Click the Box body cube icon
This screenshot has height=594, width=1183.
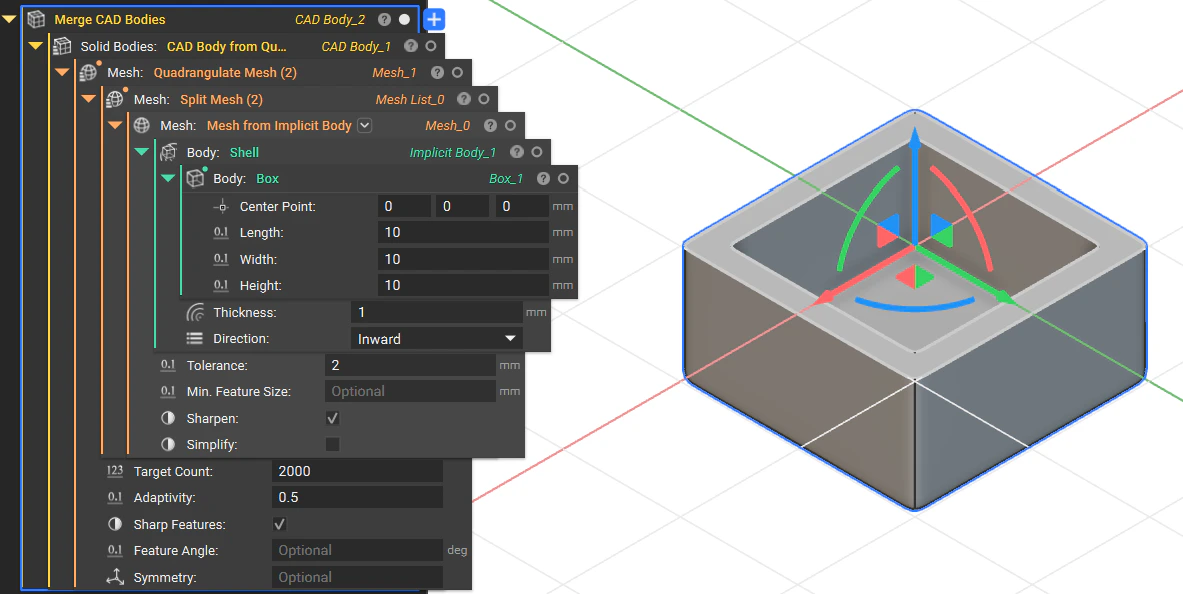(195, 179)
